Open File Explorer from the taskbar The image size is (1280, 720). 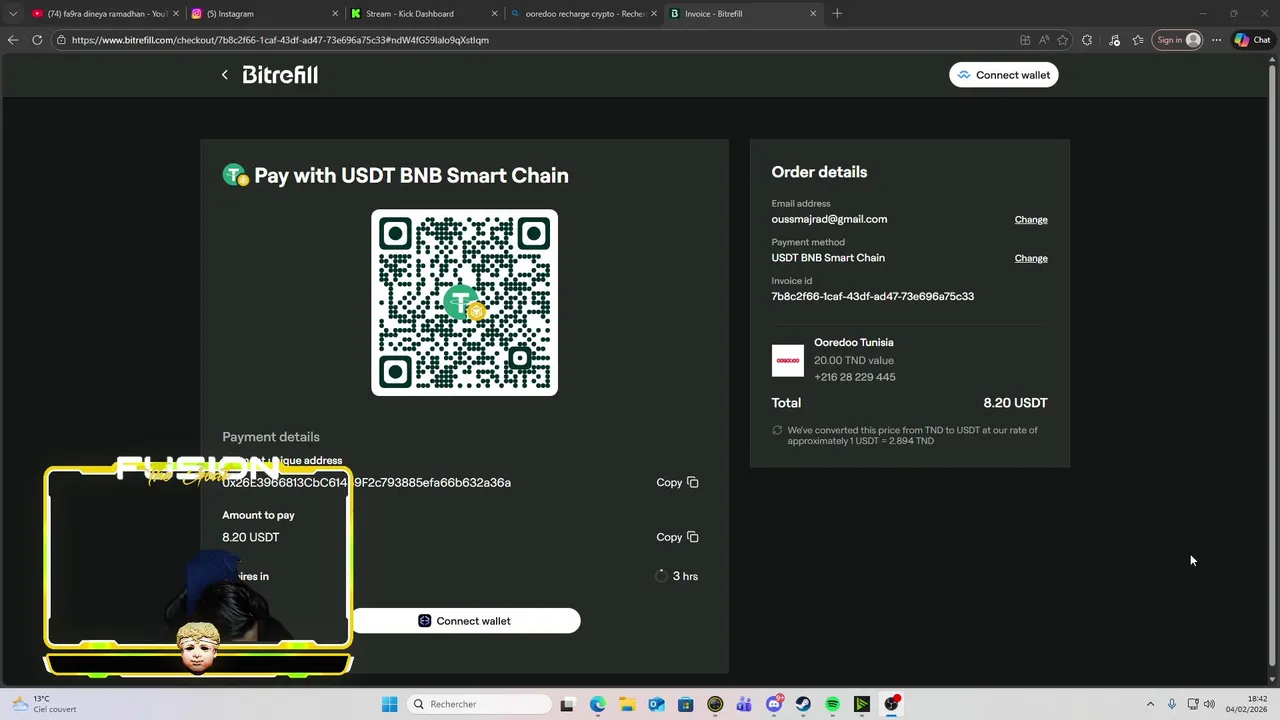click(627, 704)
